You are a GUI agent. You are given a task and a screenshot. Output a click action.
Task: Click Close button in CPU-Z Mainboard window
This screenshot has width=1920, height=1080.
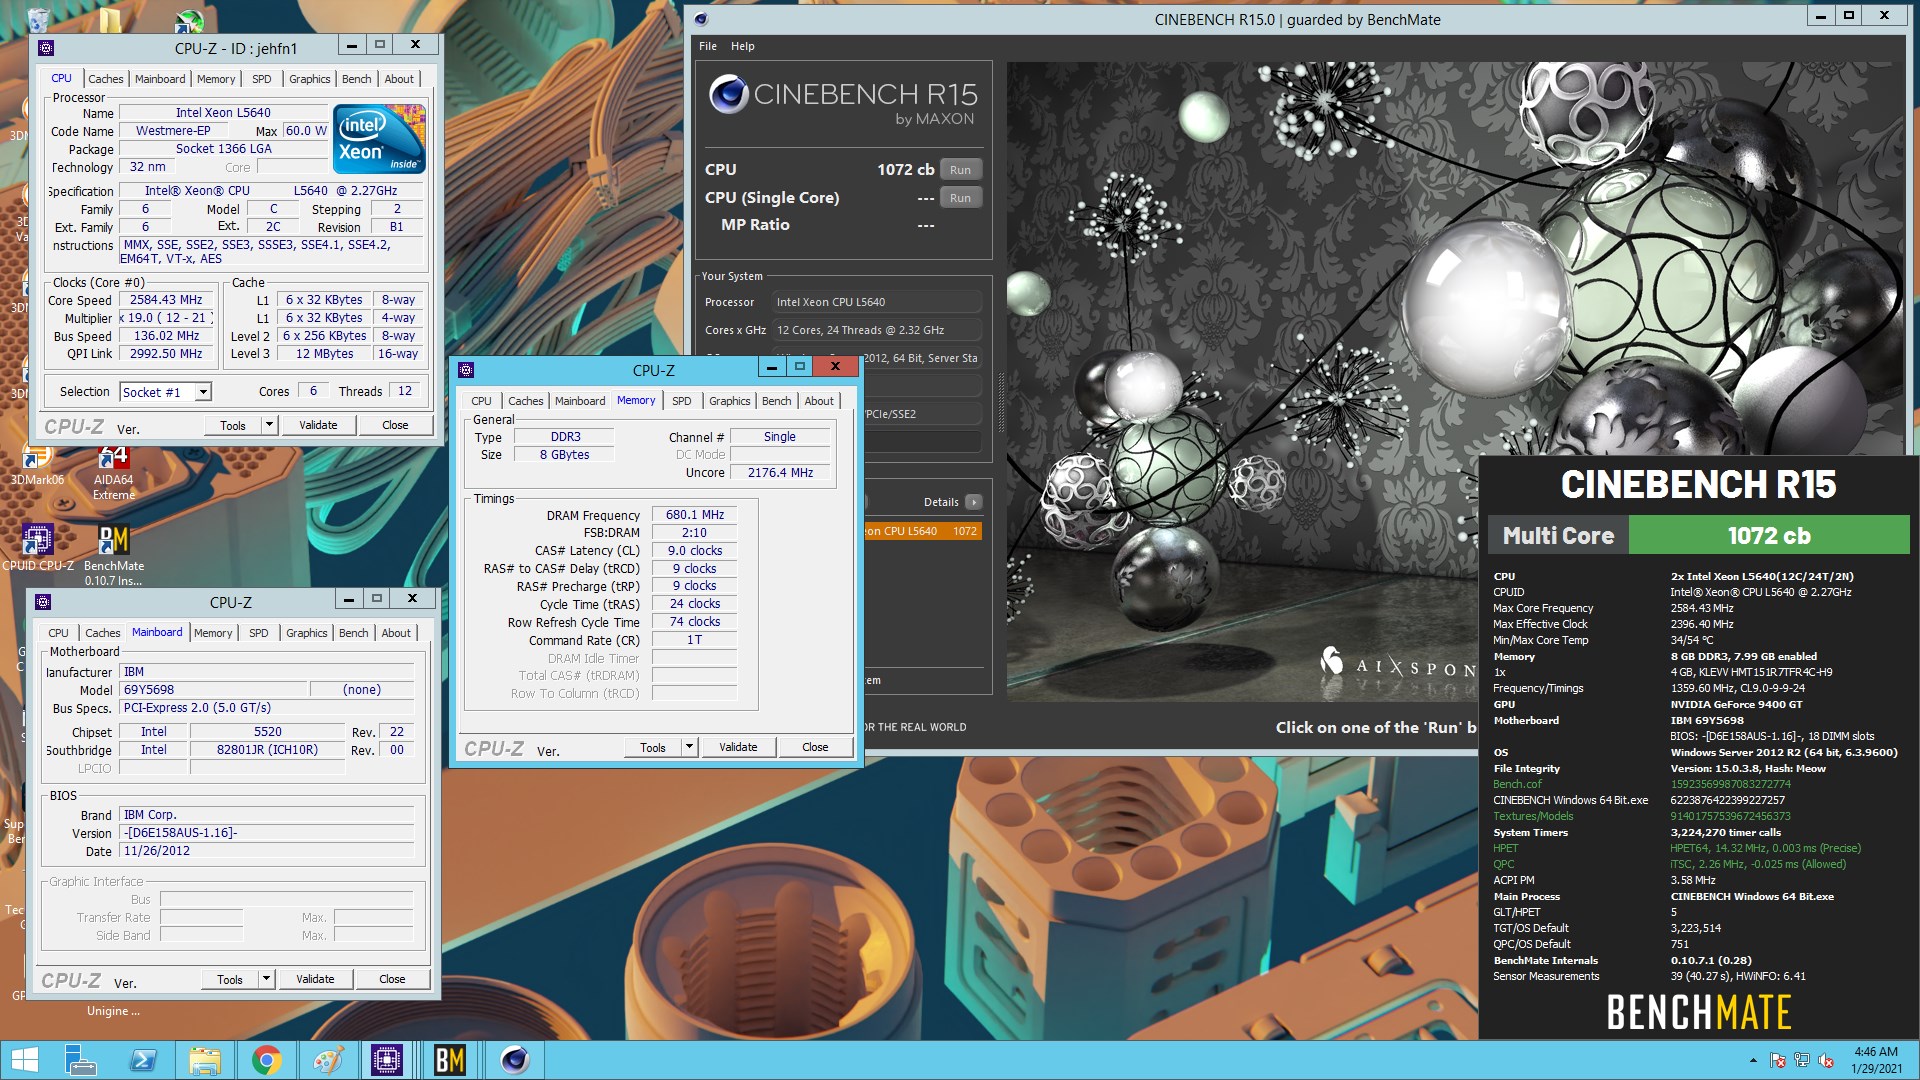[x=392, y=979]
